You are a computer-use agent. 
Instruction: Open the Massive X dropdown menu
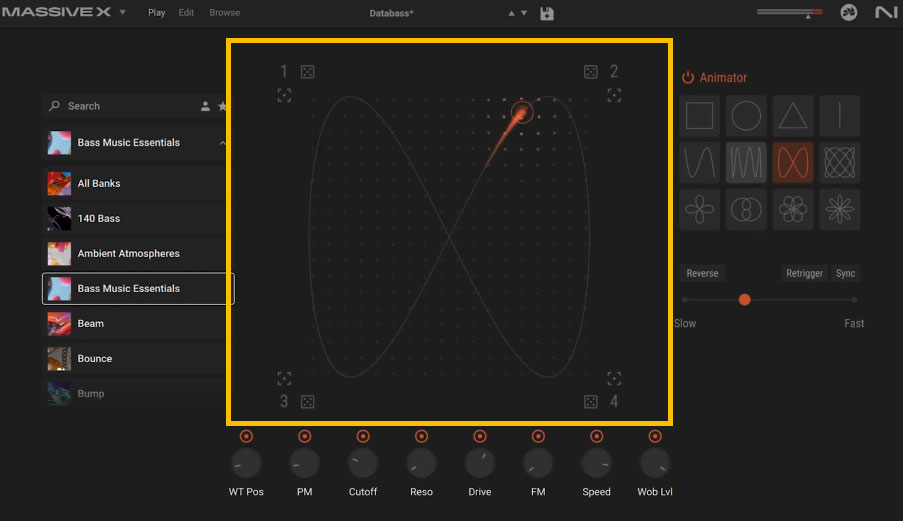pyautogui.click(x=122, y=12)
